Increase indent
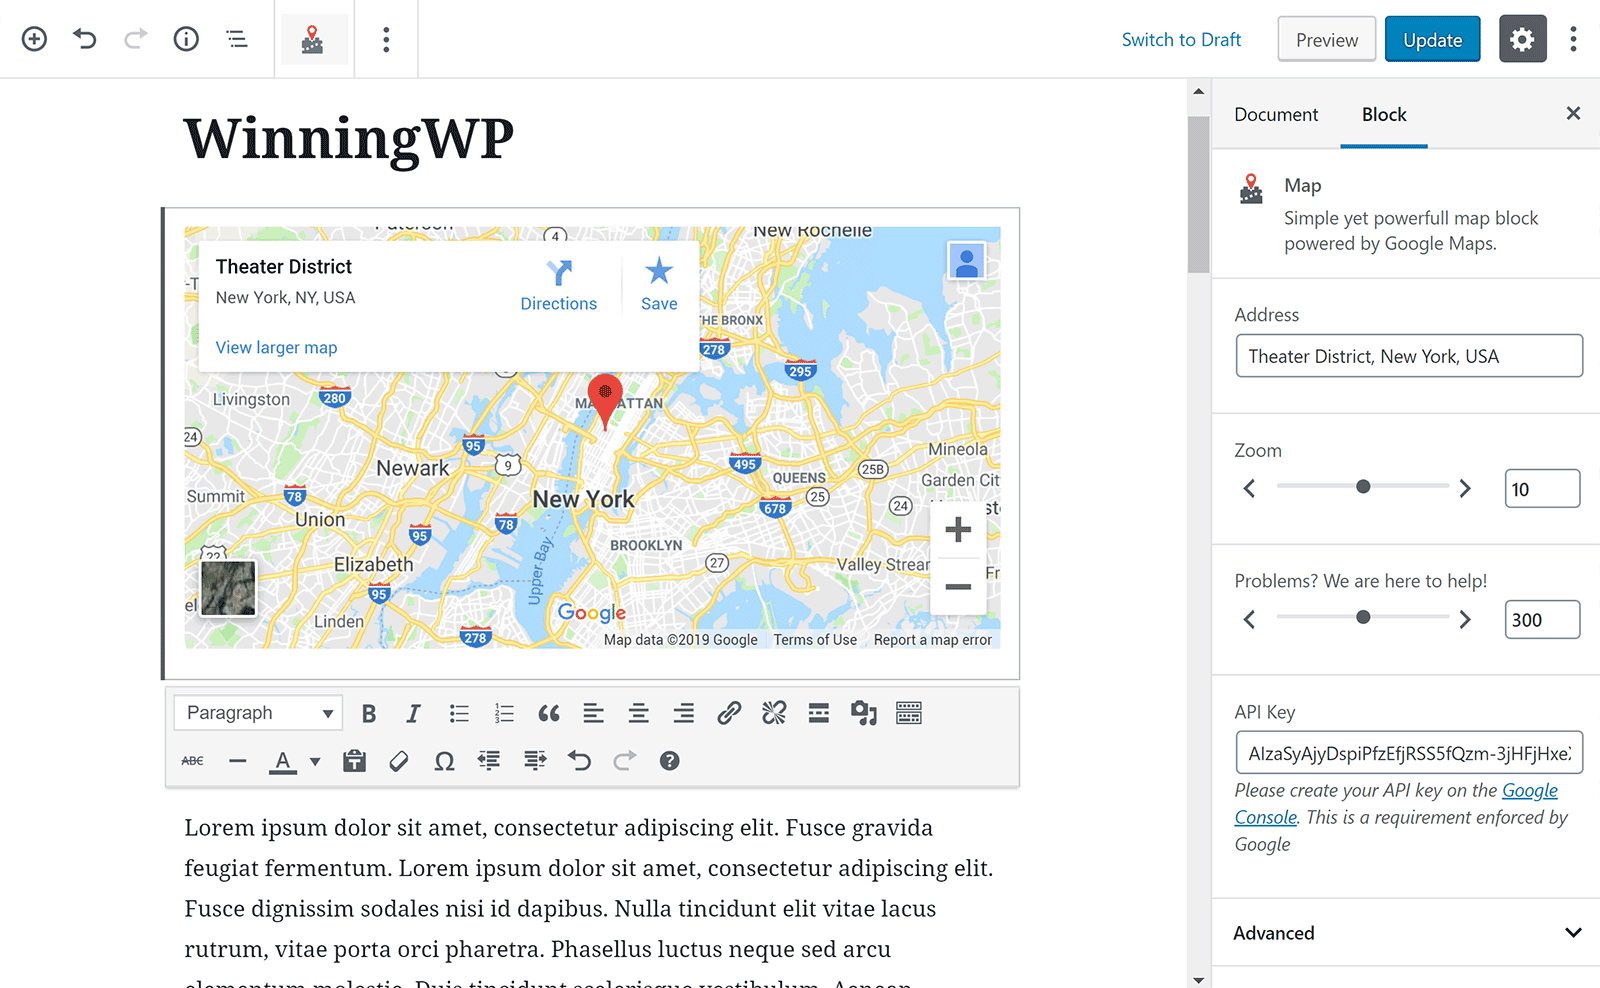 pos(535,761)
